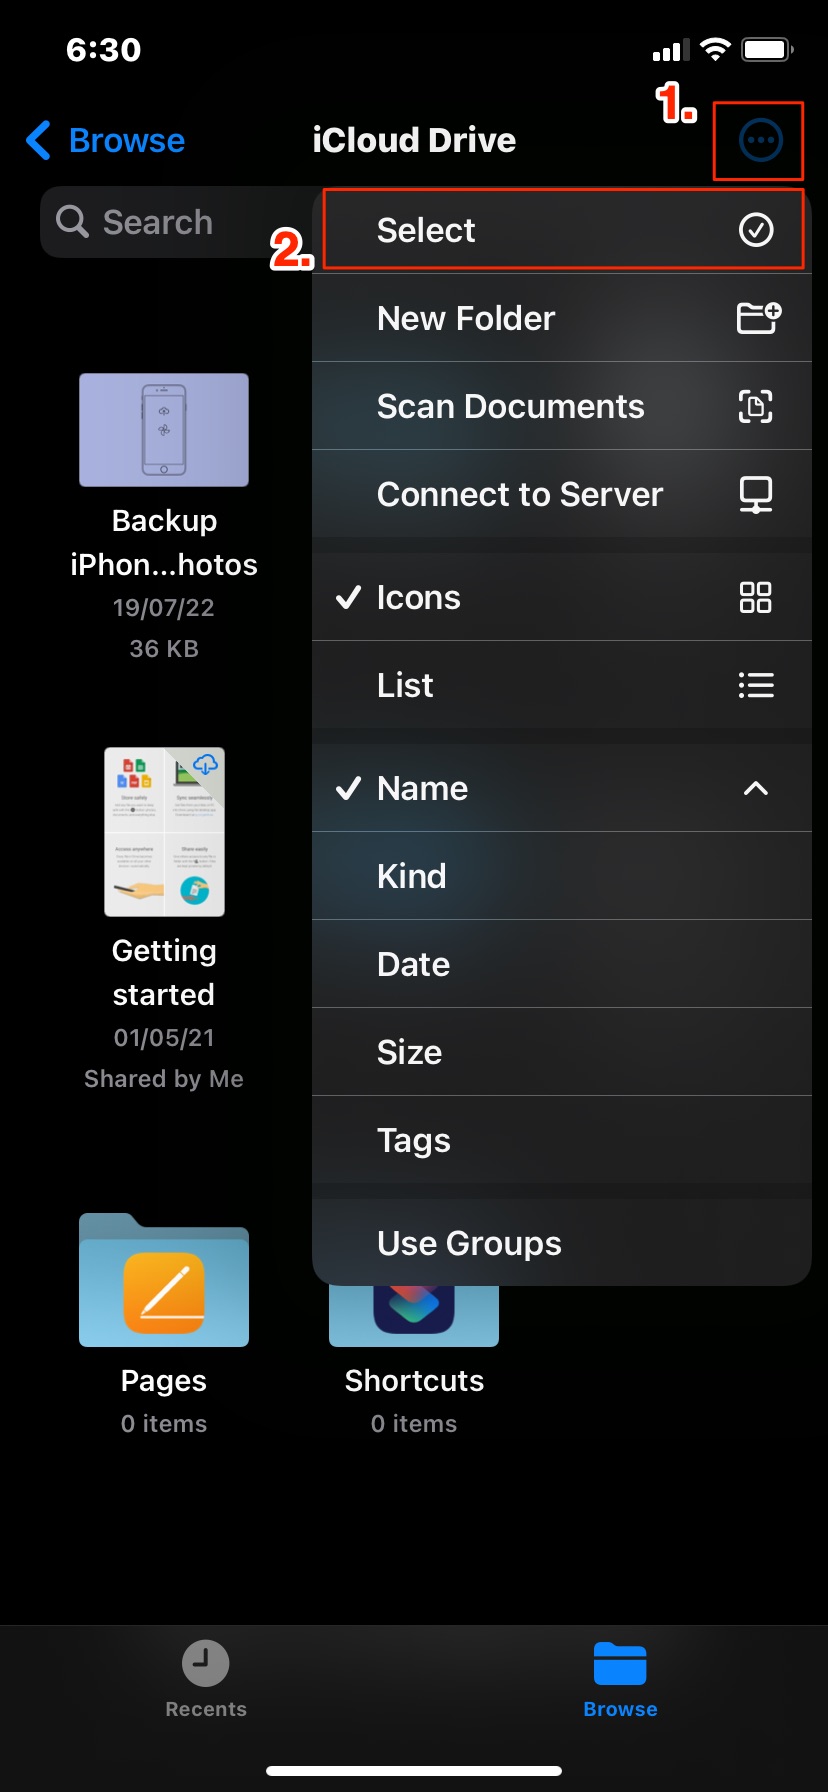828x1792 pixels.
Task: Tap the Connect to Server monitor icon
Action: (x=756, y=494)
